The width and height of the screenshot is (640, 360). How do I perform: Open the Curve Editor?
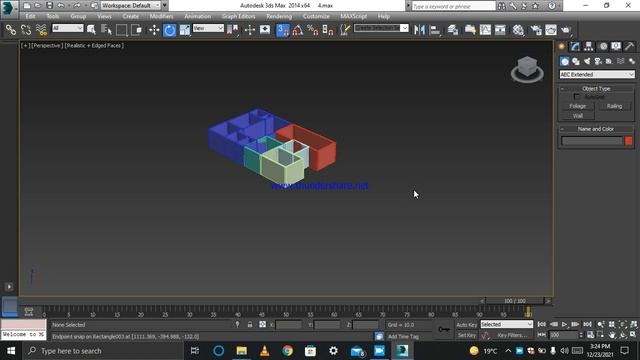click(x=485, y=29)
